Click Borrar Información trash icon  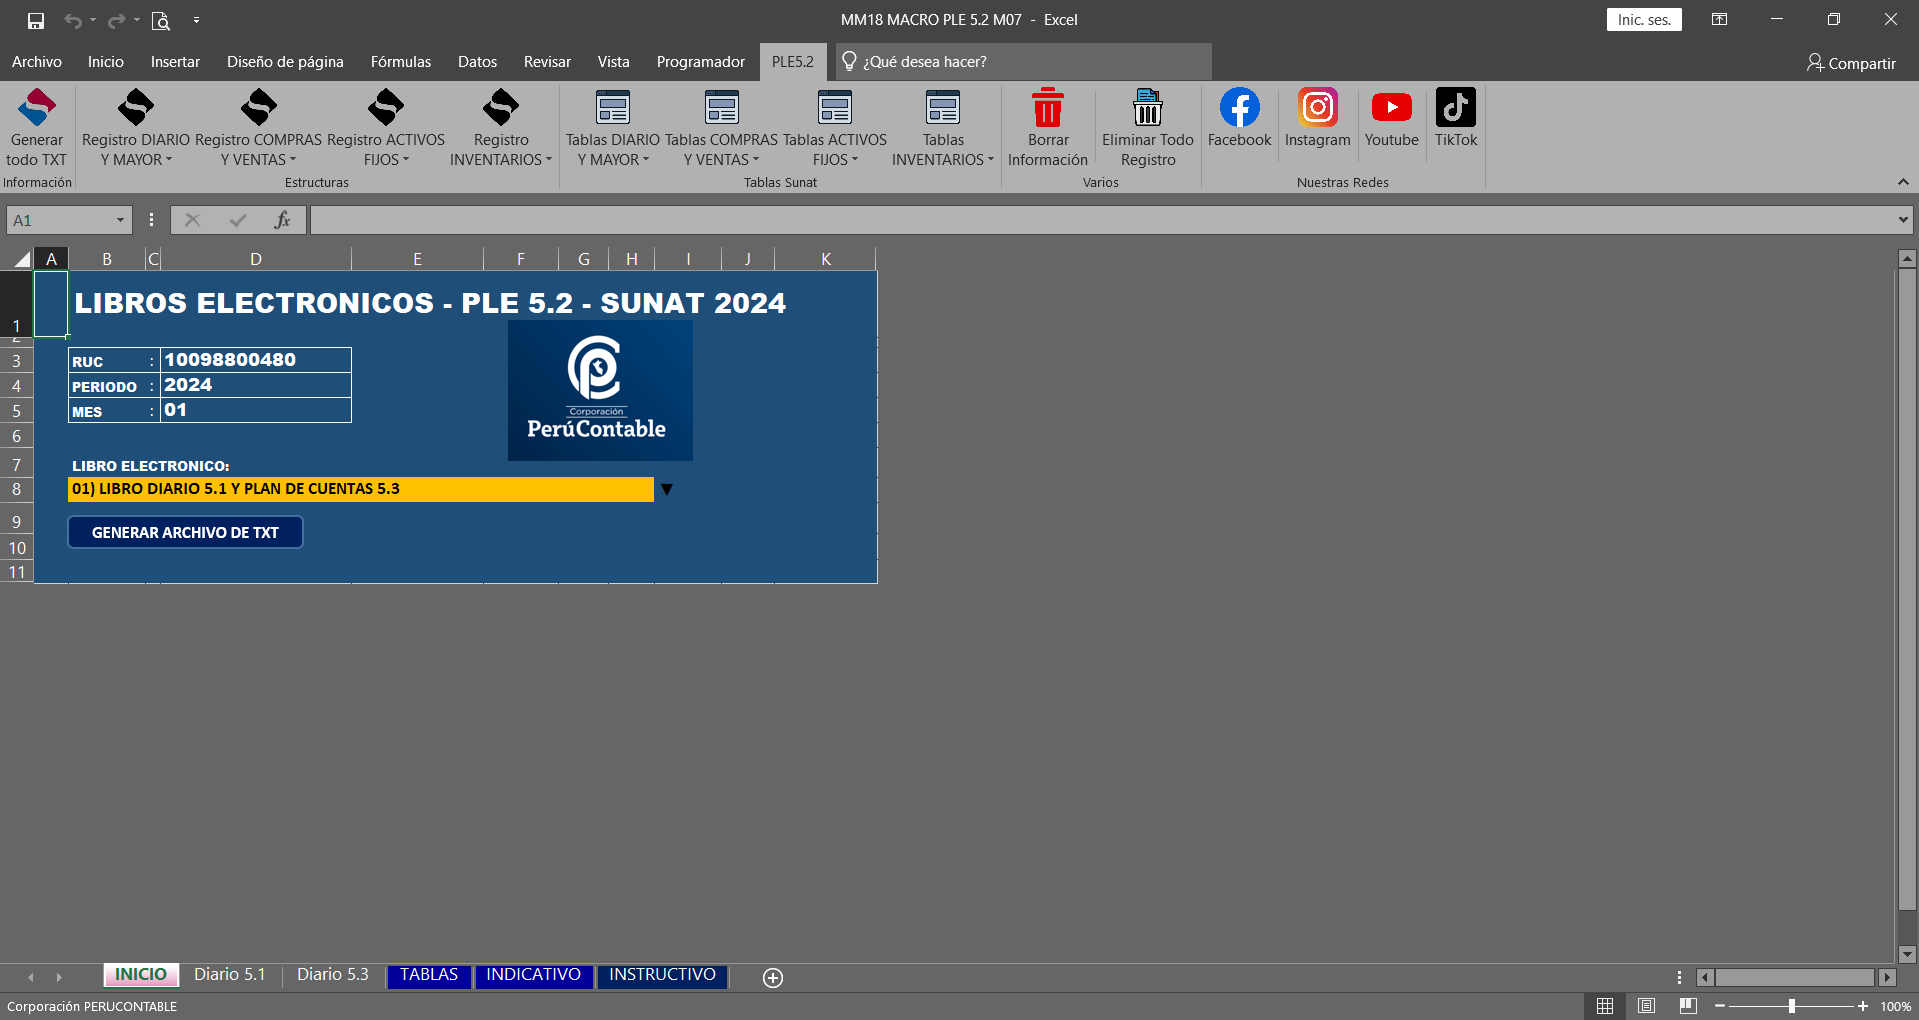click(x=1047, y=108)
